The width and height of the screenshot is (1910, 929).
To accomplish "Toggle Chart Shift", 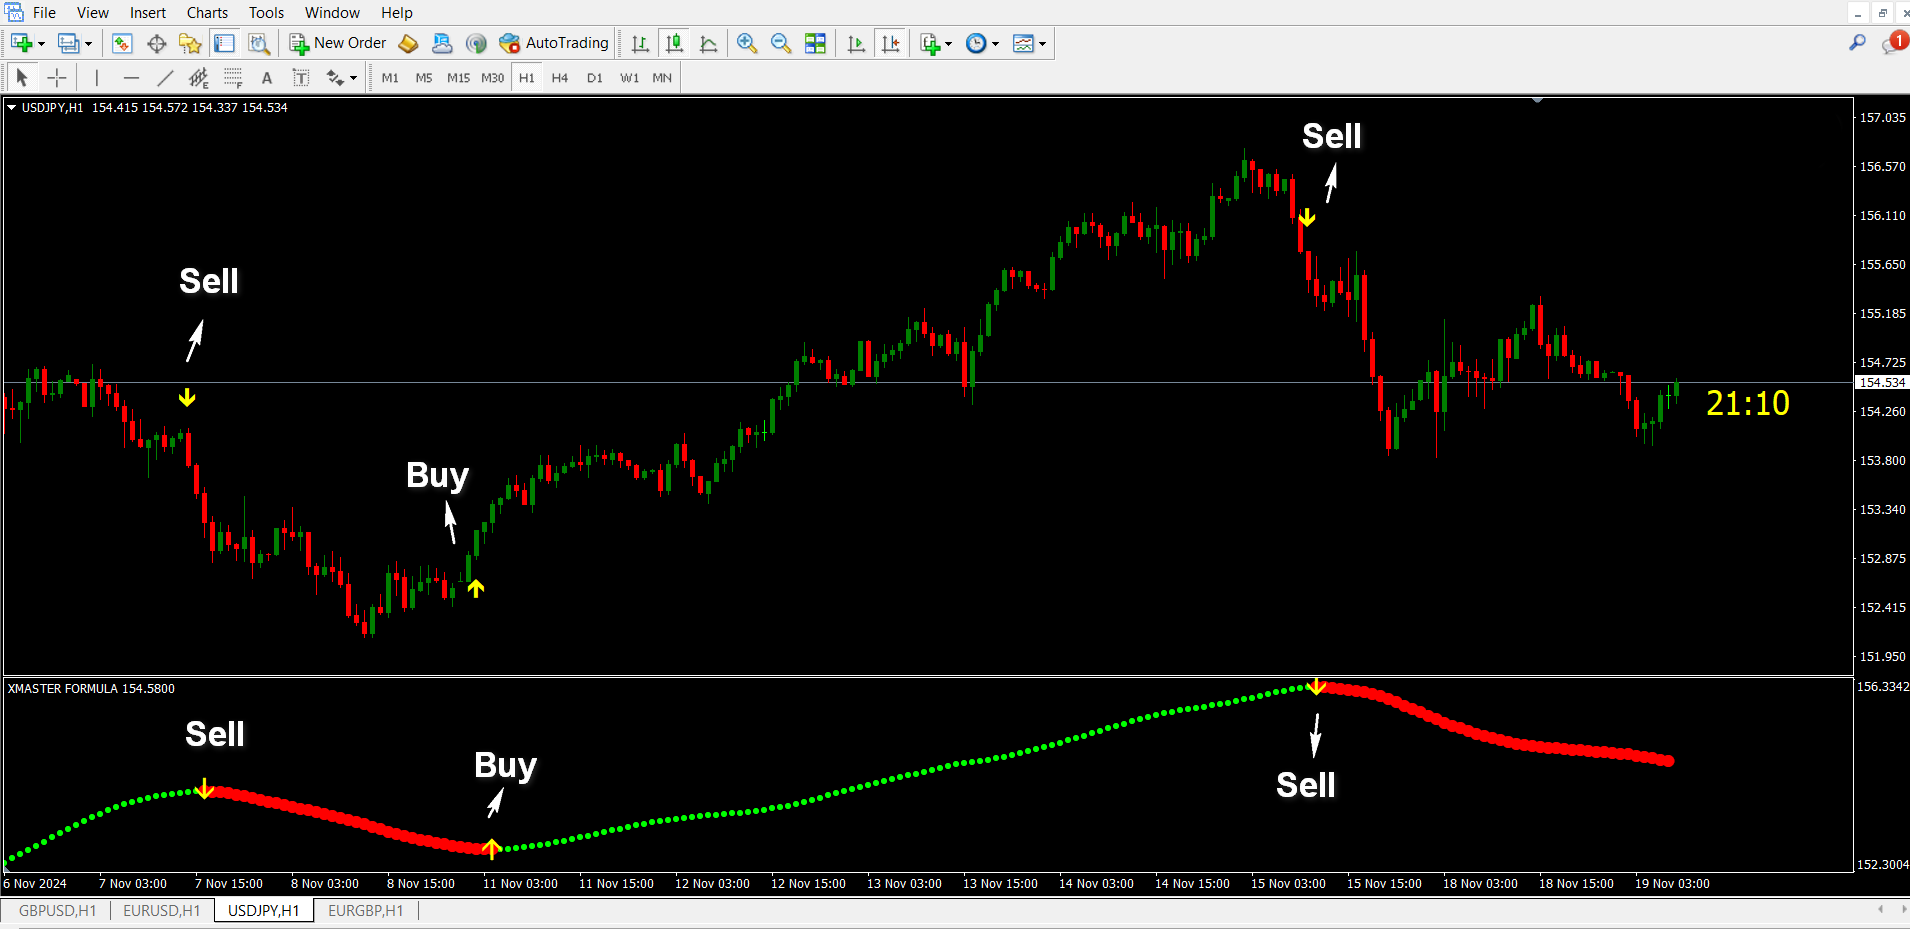I will 890,43.
